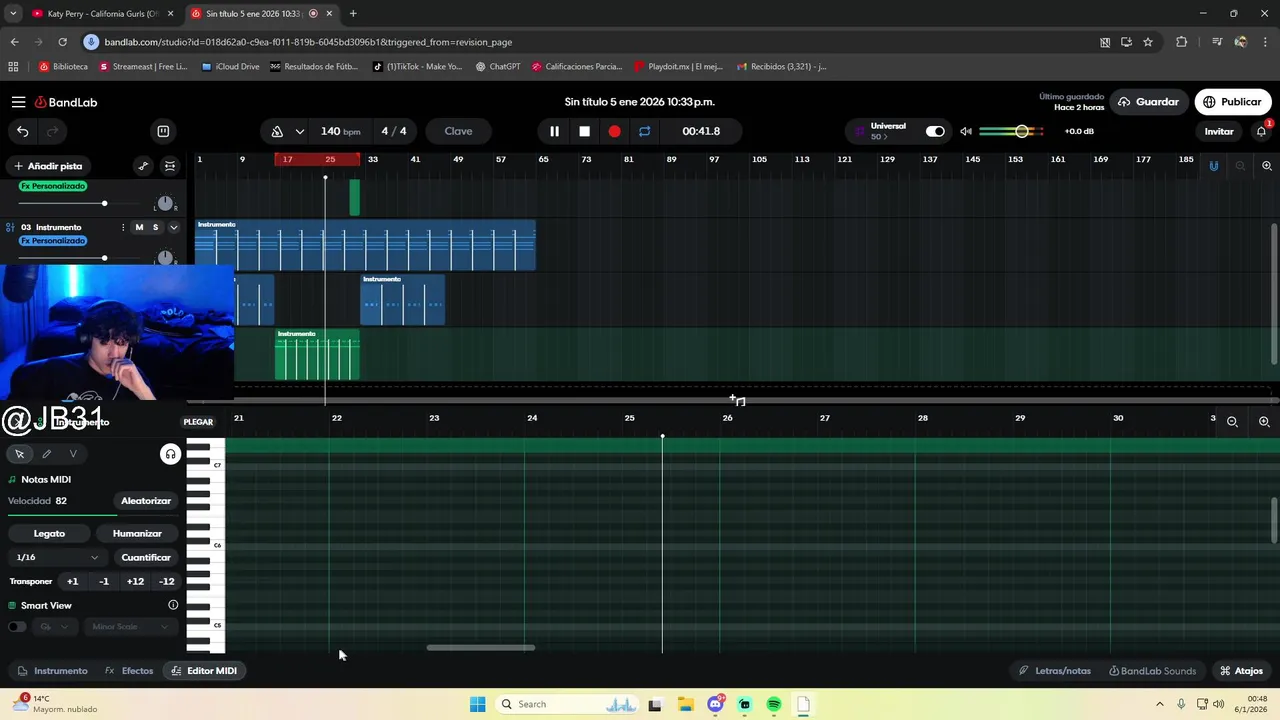Apply Legato to notes

click(49, 534)
